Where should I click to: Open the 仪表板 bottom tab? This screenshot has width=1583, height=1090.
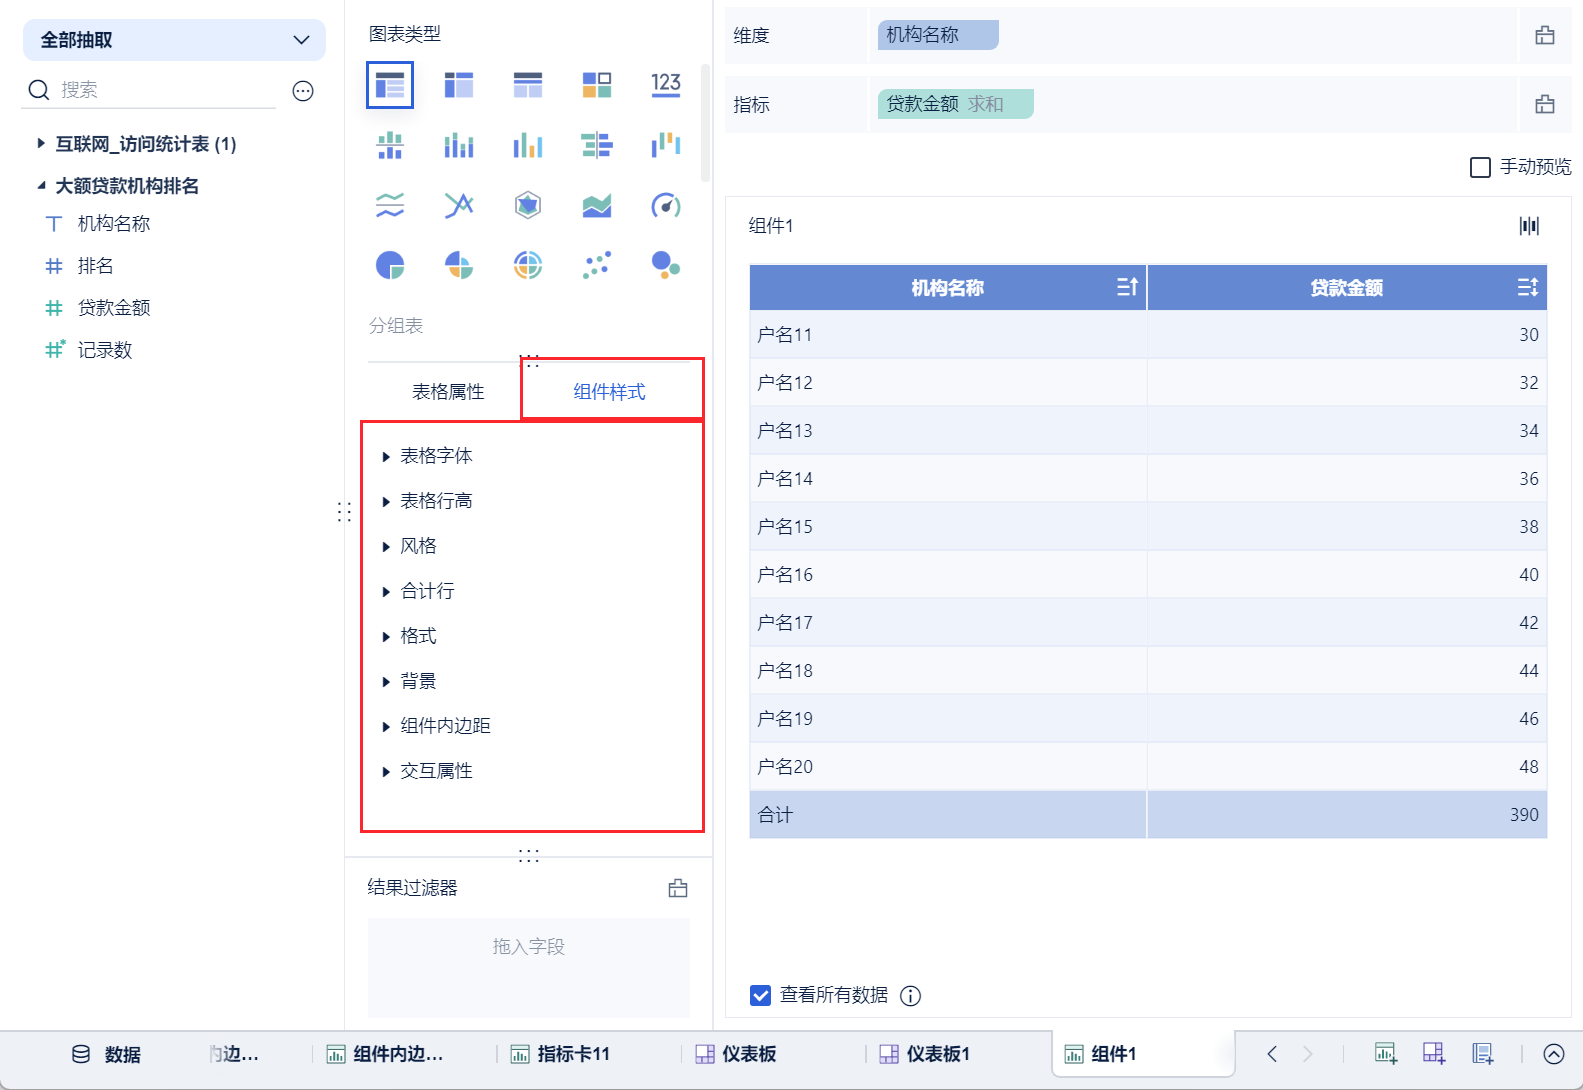coord(736,1054)
